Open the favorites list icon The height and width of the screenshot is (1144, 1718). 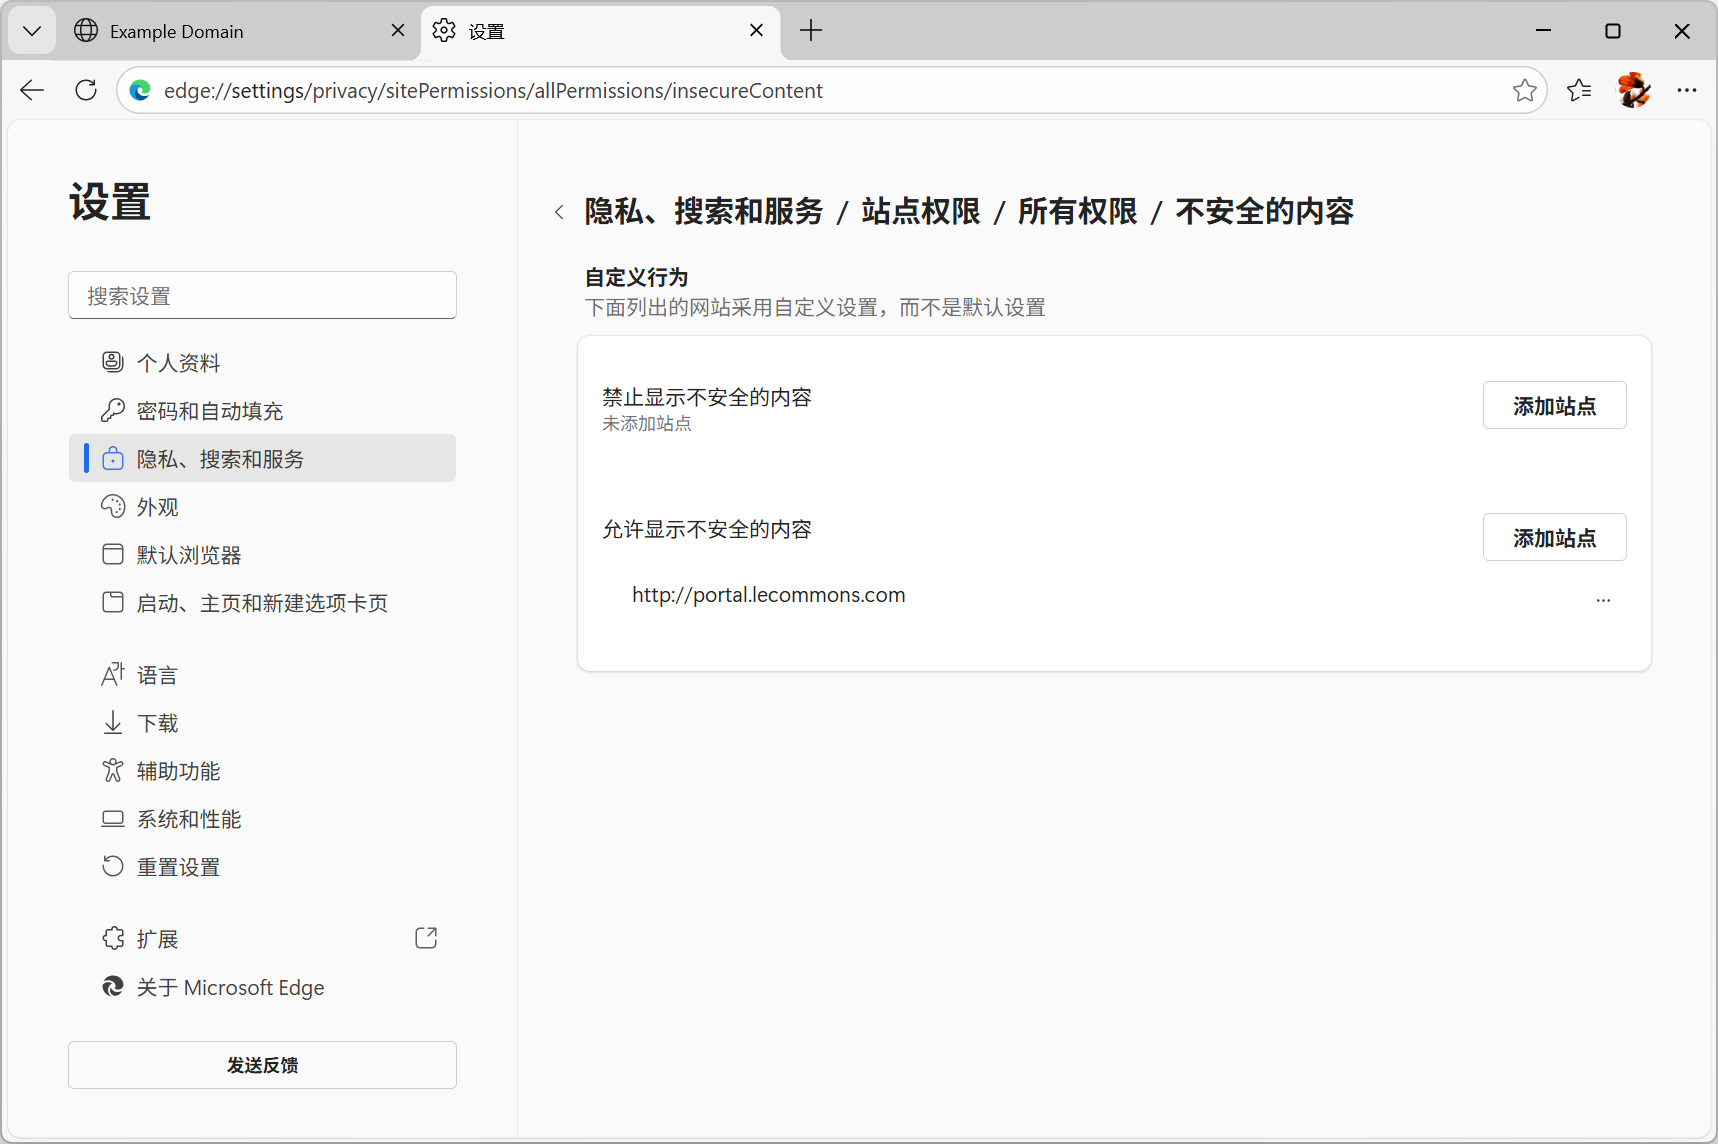[x=1579, y=90]
